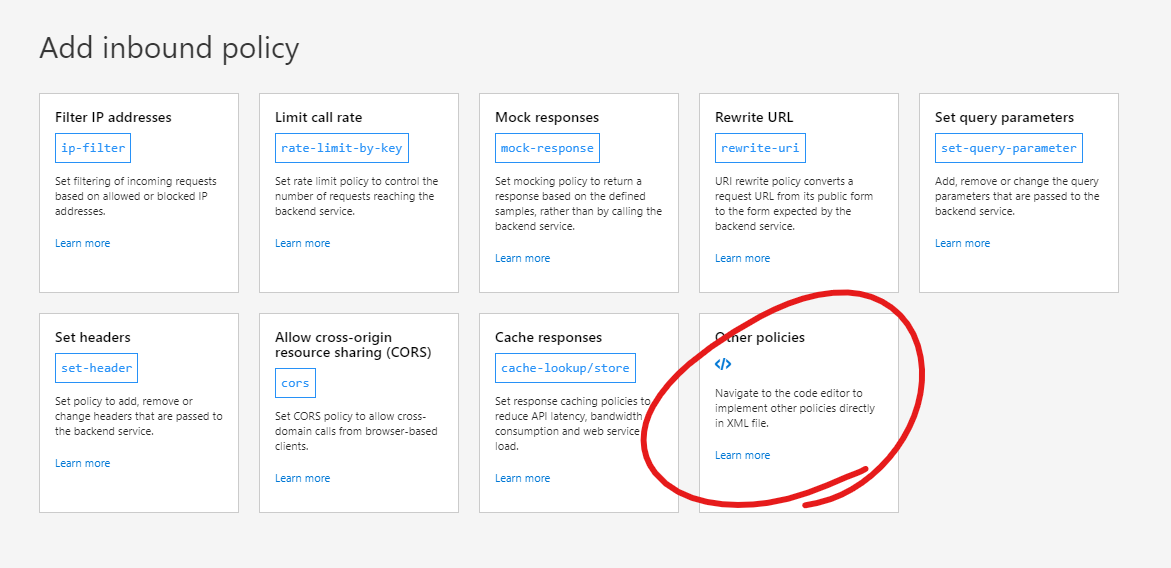Click the cache-lookup/store policy button

tap(565, 368)
